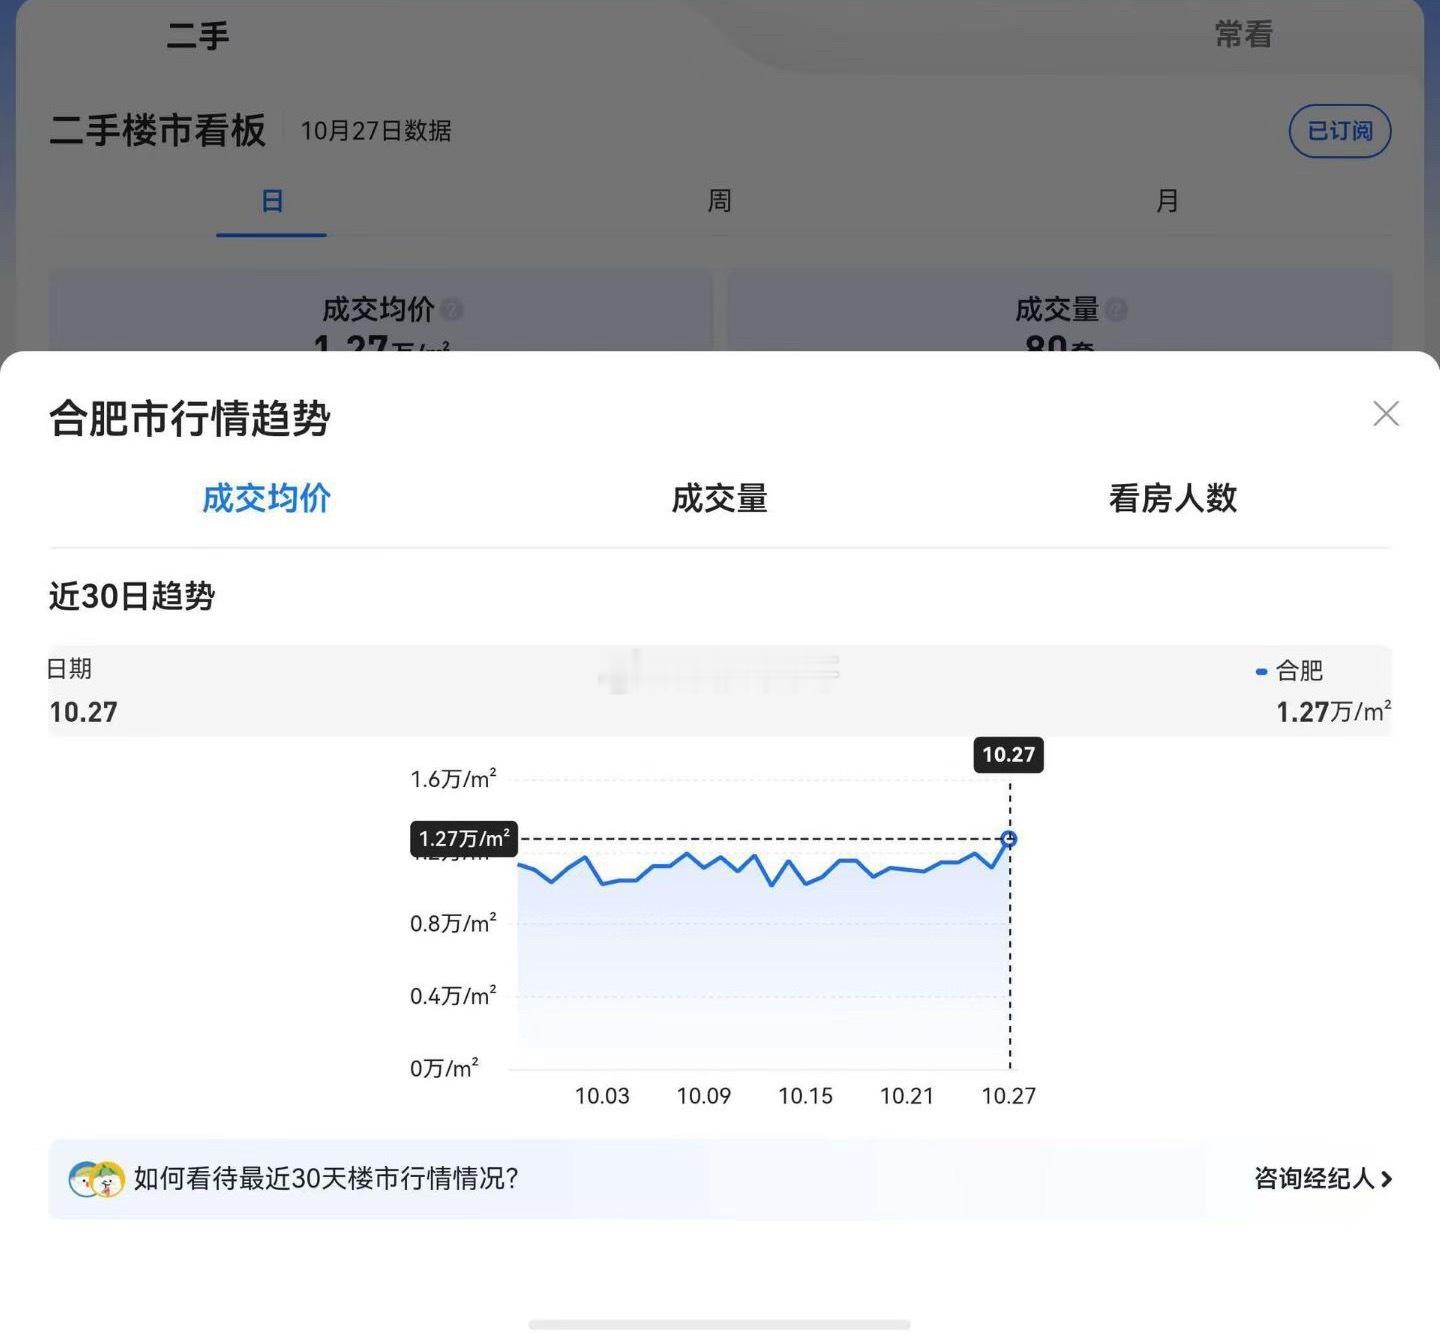Select the 成交均价 tab

tap(266, 498)
